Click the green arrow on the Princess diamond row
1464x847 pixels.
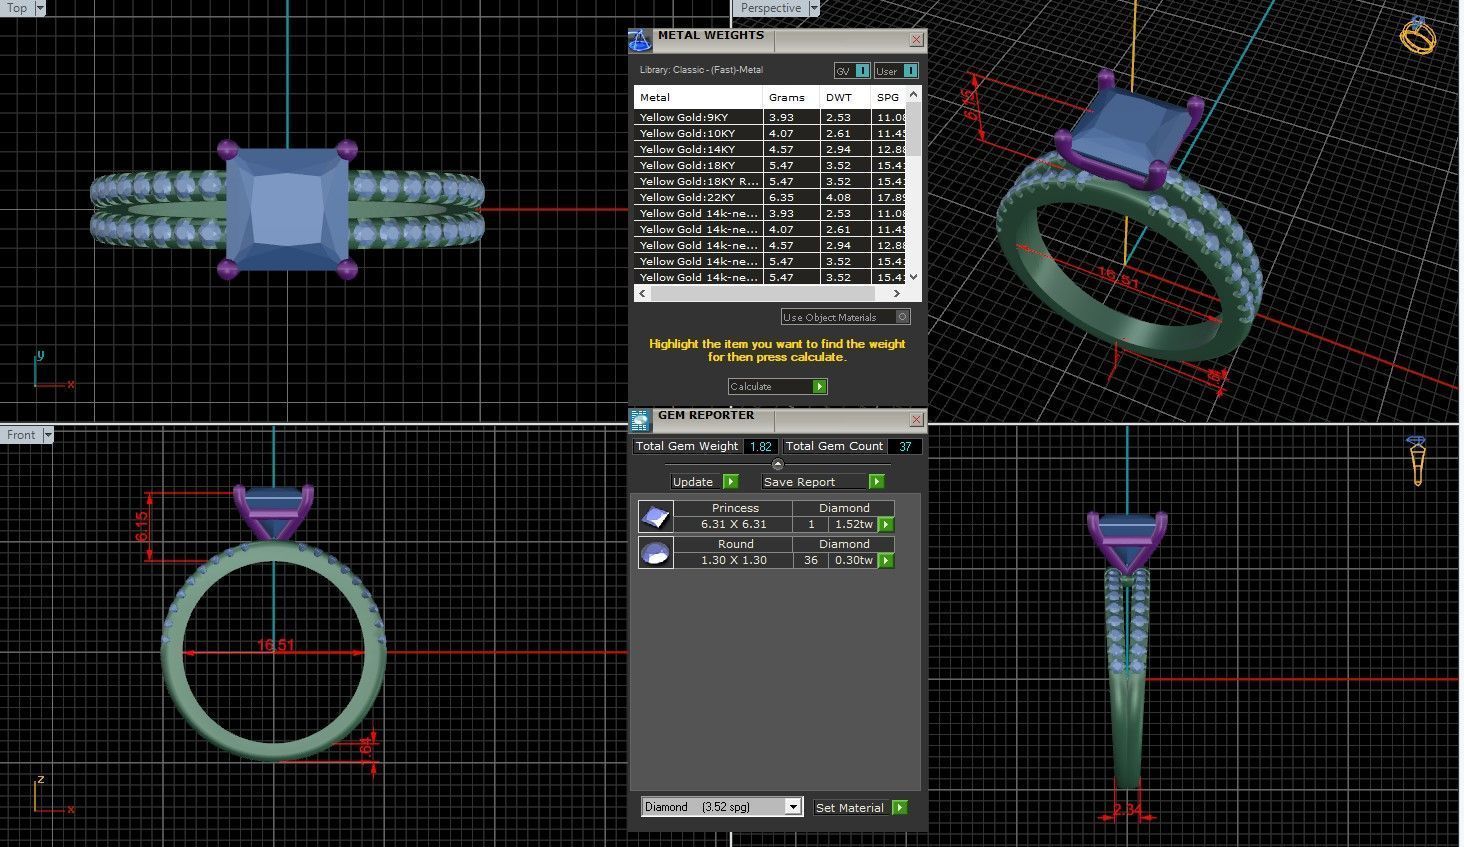click(x=886, y=525)
